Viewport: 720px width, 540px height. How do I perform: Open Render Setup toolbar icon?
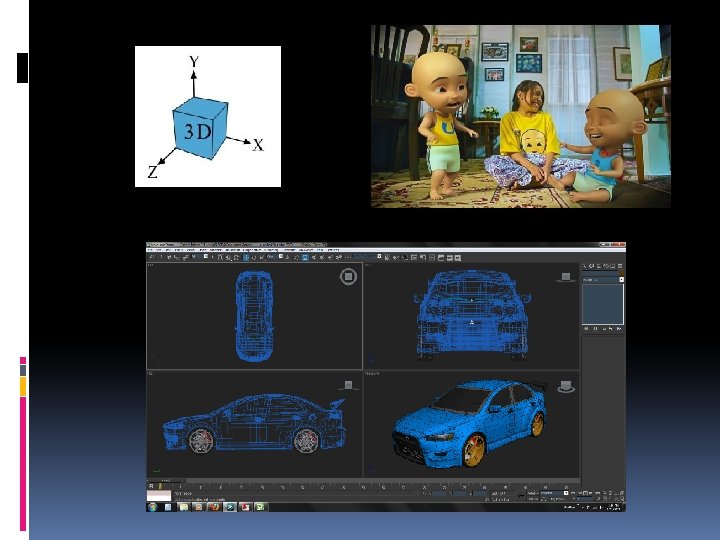(x=440, y=258)
